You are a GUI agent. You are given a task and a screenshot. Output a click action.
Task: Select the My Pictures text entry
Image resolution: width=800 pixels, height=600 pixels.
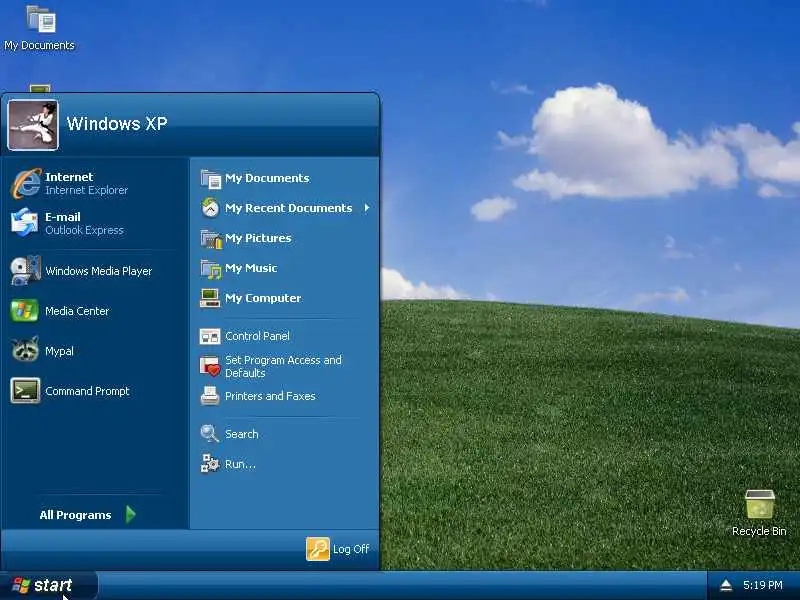pos(258,238)
